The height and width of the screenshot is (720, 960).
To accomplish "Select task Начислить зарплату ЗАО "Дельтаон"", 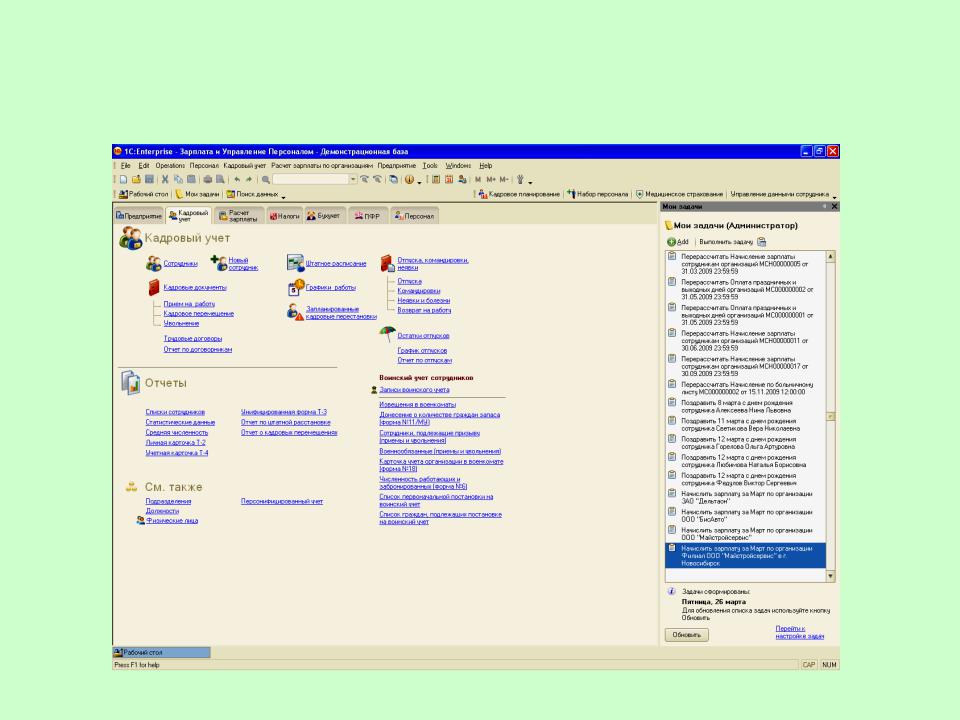I will click(x=746, y=497).
